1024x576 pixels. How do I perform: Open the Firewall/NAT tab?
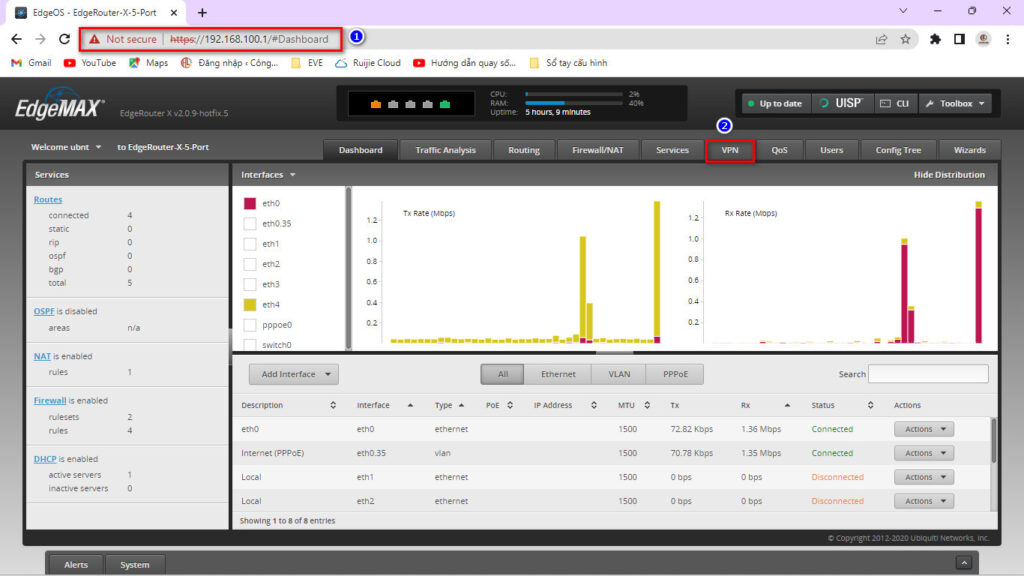point(598,150)
